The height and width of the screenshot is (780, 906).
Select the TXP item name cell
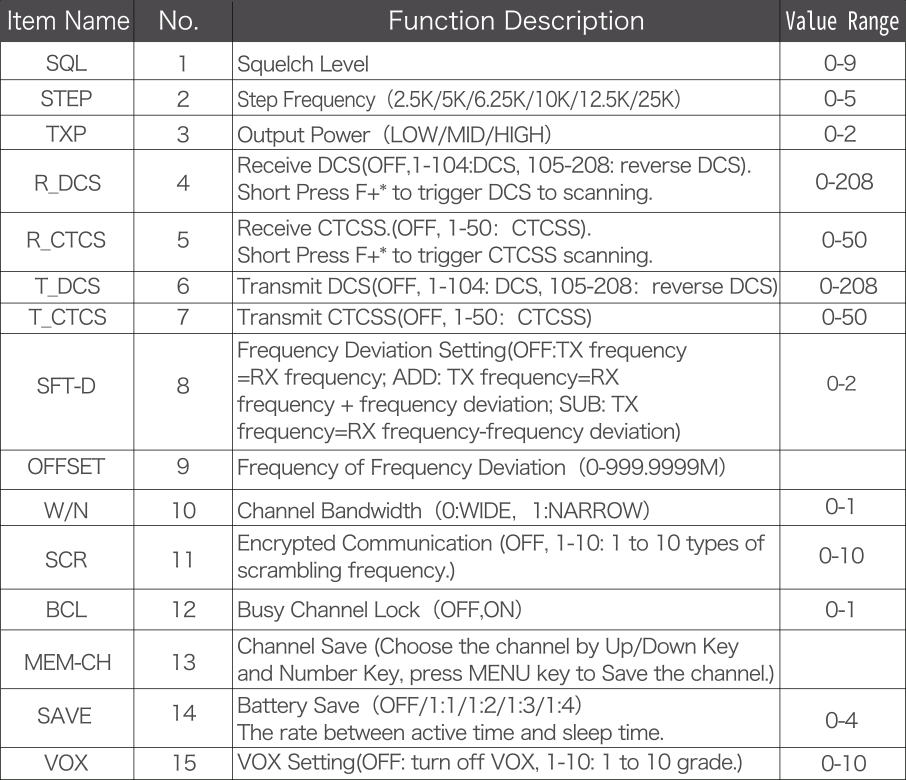coord(66,133)
